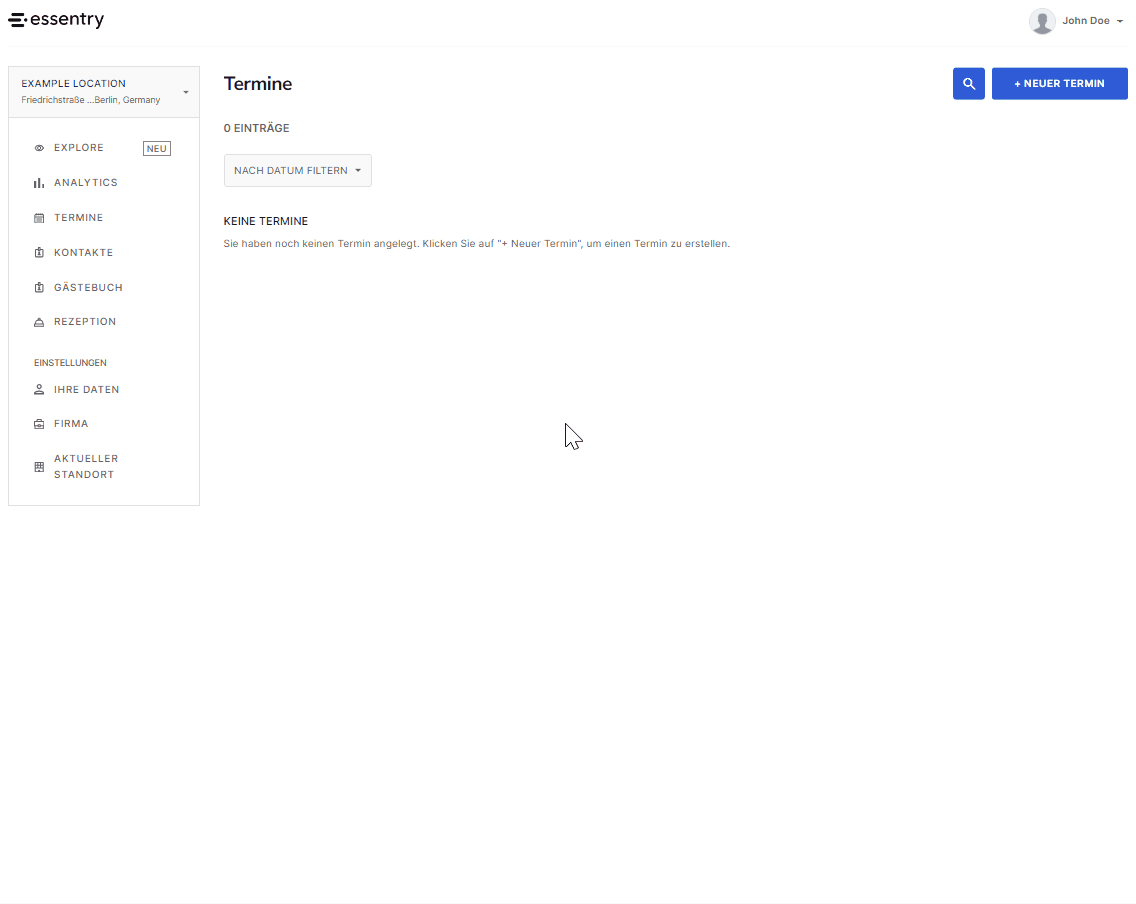The width and height of the screenshot is (1136, 904).
Task: Click the Analytics bar chart icon
Action: (39, 183)
